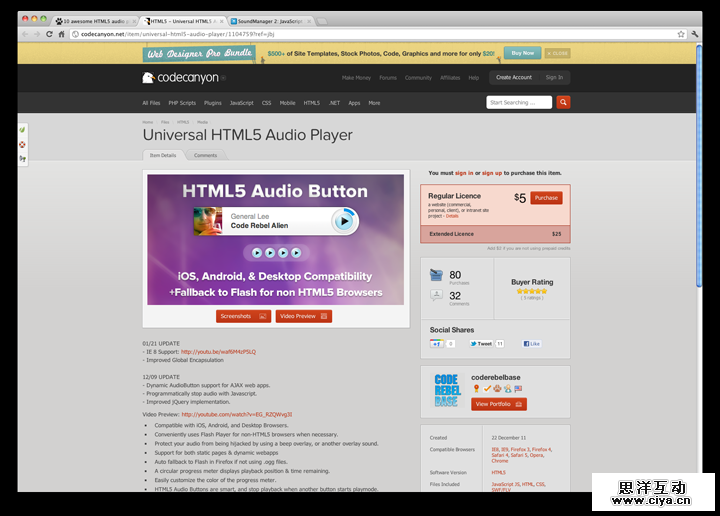This screenshot has width=720, height=516.
Task: Open the .NET category
Action: point(334,103)
